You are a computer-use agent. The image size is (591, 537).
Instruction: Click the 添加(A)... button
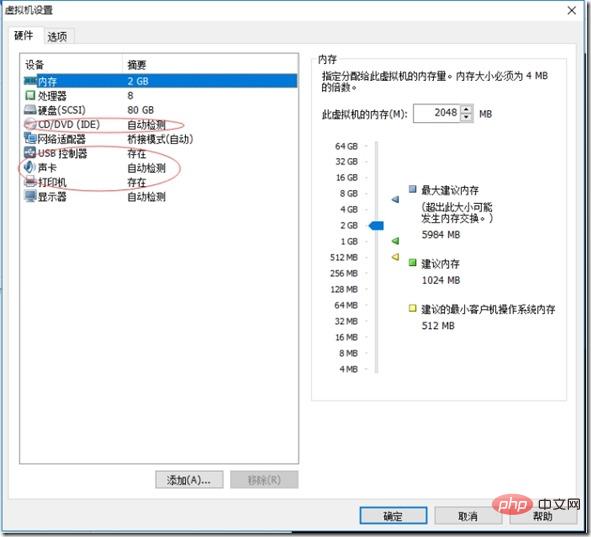click(x=189, y=480)
